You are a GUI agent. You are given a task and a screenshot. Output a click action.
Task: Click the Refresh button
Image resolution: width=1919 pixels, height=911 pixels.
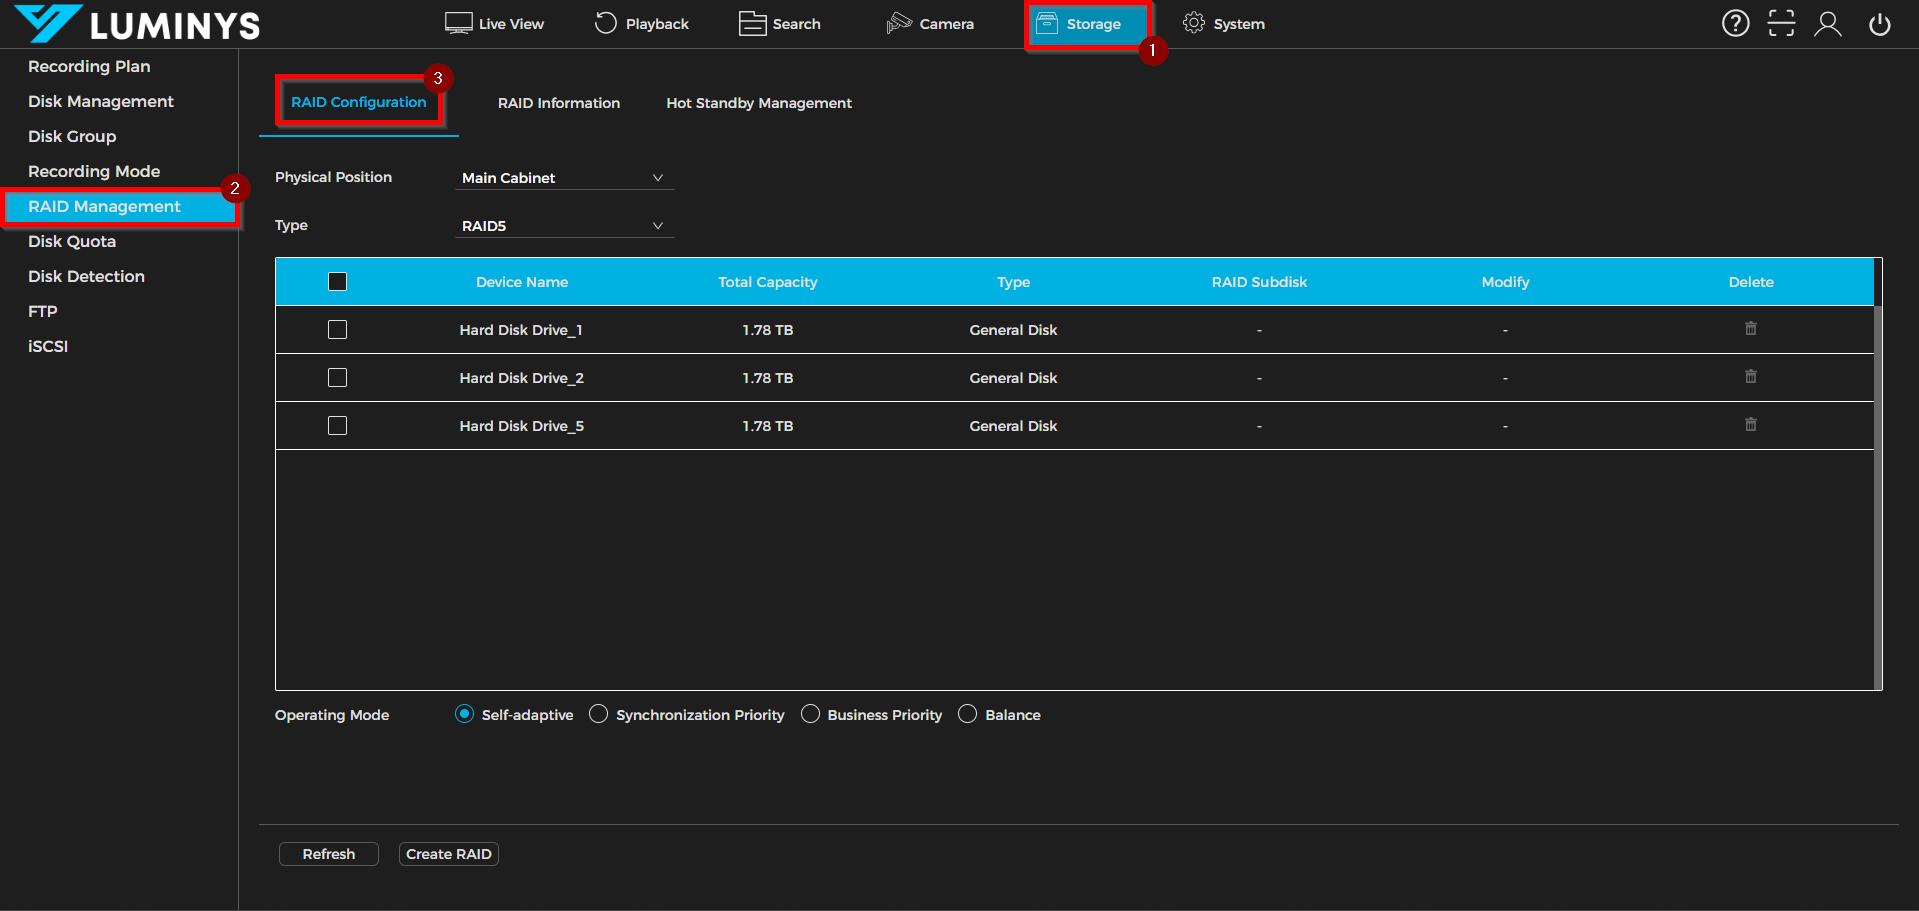click(328, 854)
